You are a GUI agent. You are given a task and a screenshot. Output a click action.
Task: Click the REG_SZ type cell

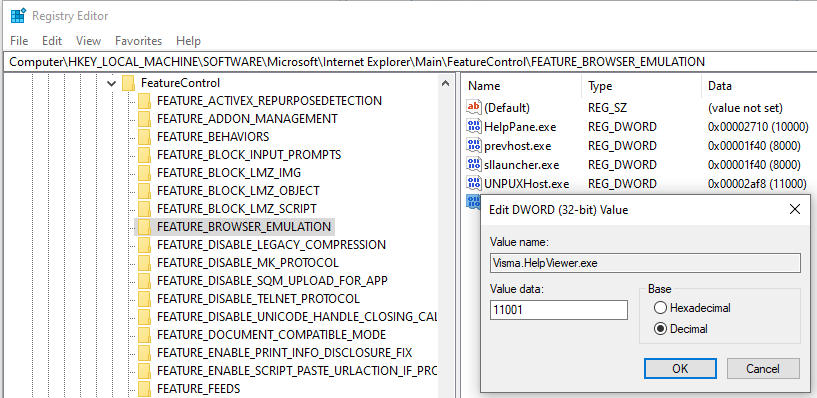pos(608,108)
